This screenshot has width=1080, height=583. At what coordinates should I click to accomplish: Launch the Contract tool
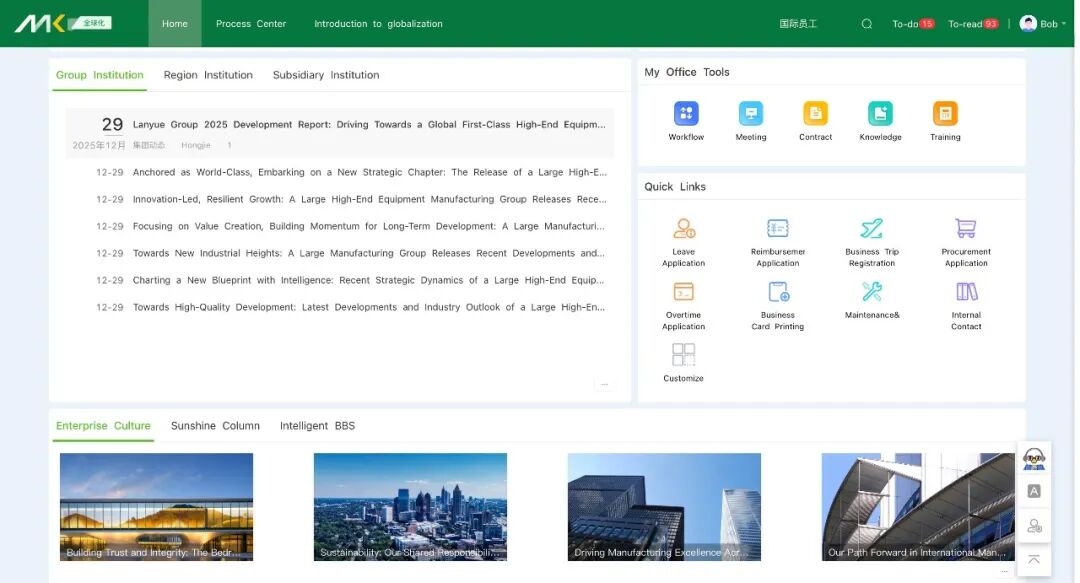(x=815, y=114)
